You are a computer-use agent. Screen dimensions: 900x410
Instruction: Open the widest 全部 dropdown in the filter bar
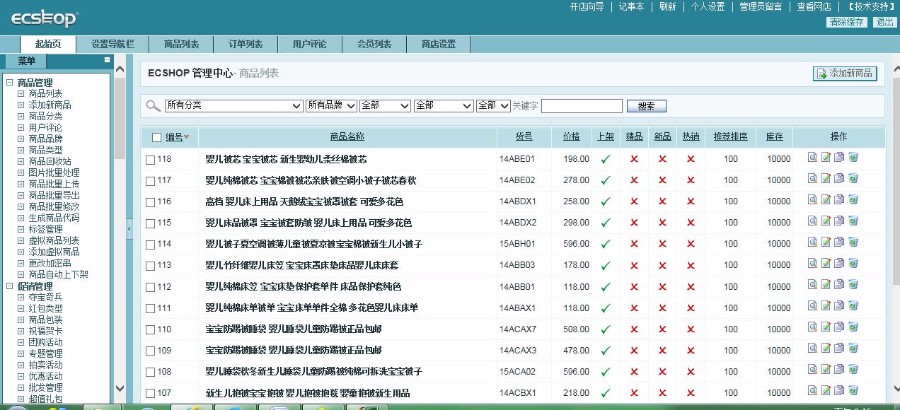(443, 106)
